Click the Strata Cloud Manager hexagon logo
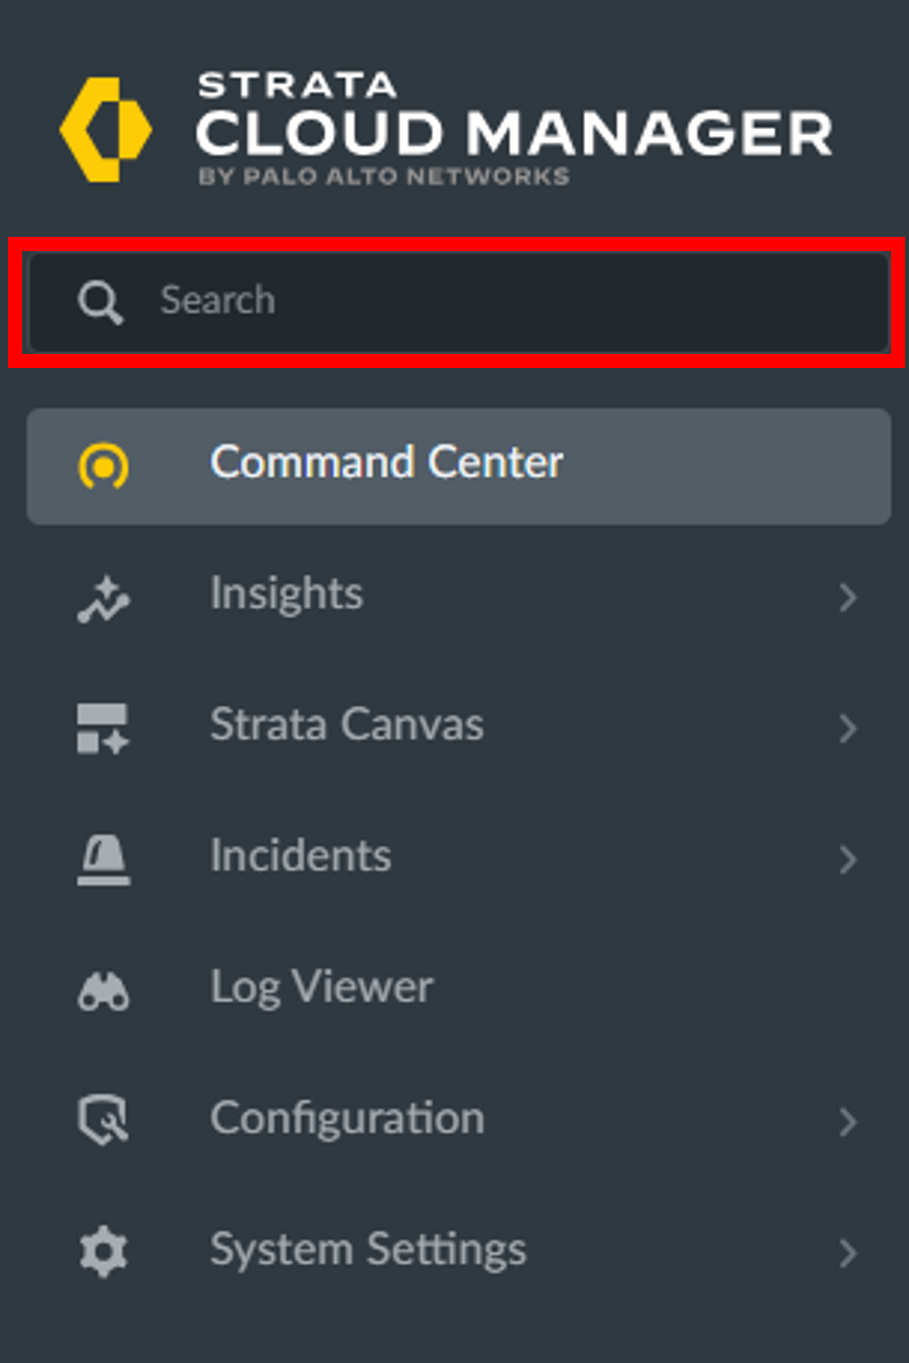 coord(105,130)
